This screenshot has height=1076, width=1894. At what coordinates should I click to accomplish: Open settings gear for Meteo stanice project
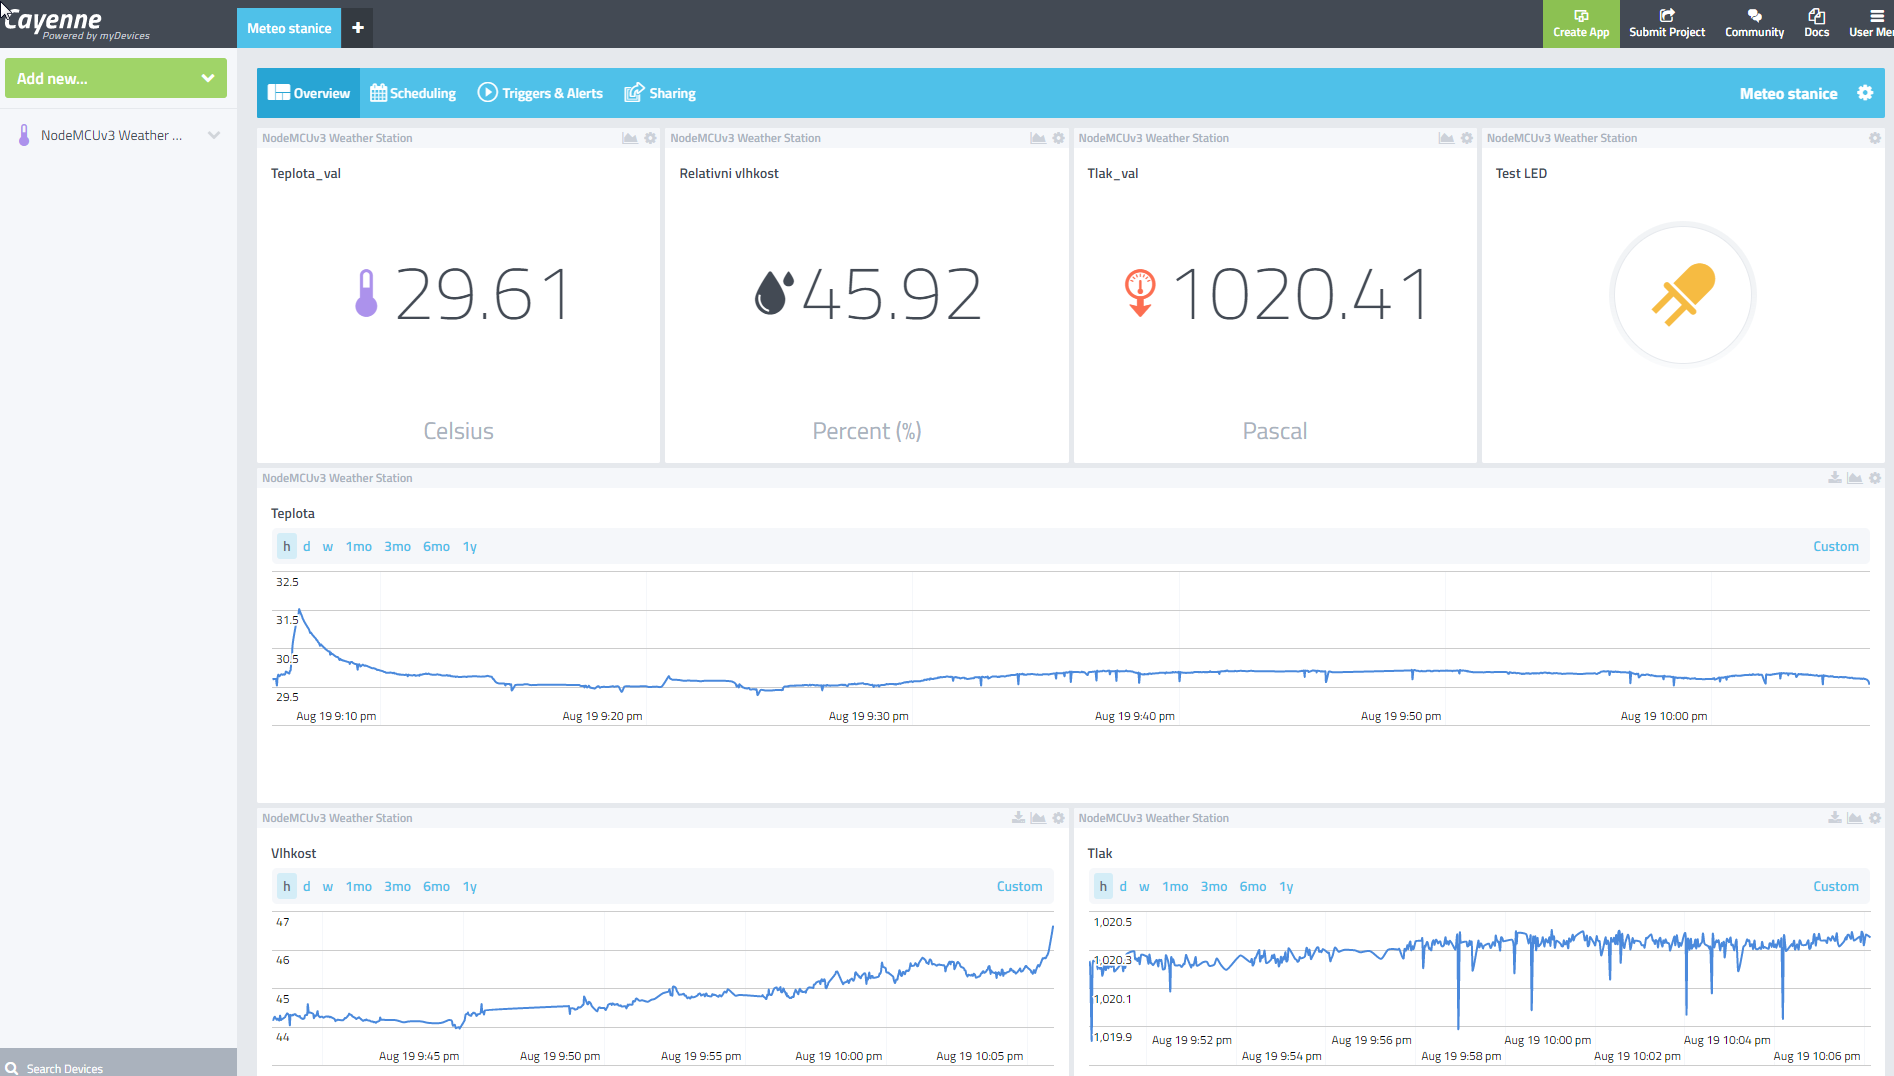[x=1865, y=93]
